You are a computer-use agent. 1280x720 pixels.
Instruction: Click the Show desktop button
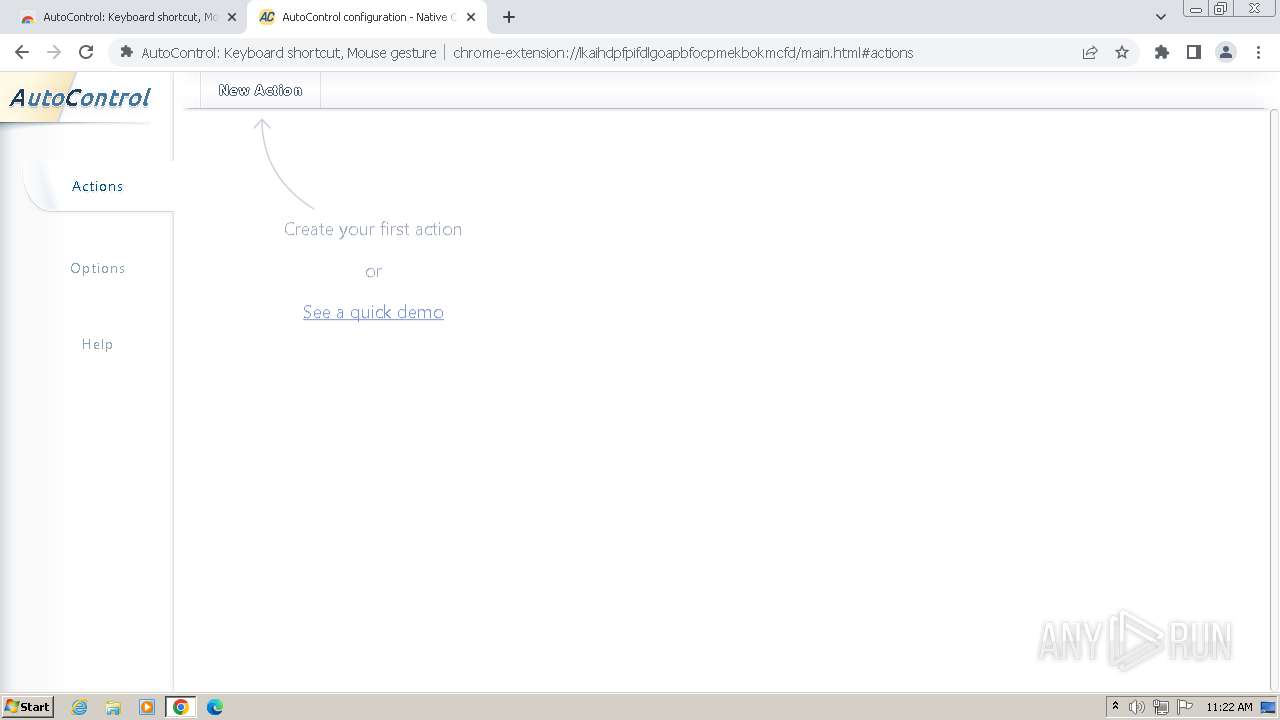(x=1268, y=707)
